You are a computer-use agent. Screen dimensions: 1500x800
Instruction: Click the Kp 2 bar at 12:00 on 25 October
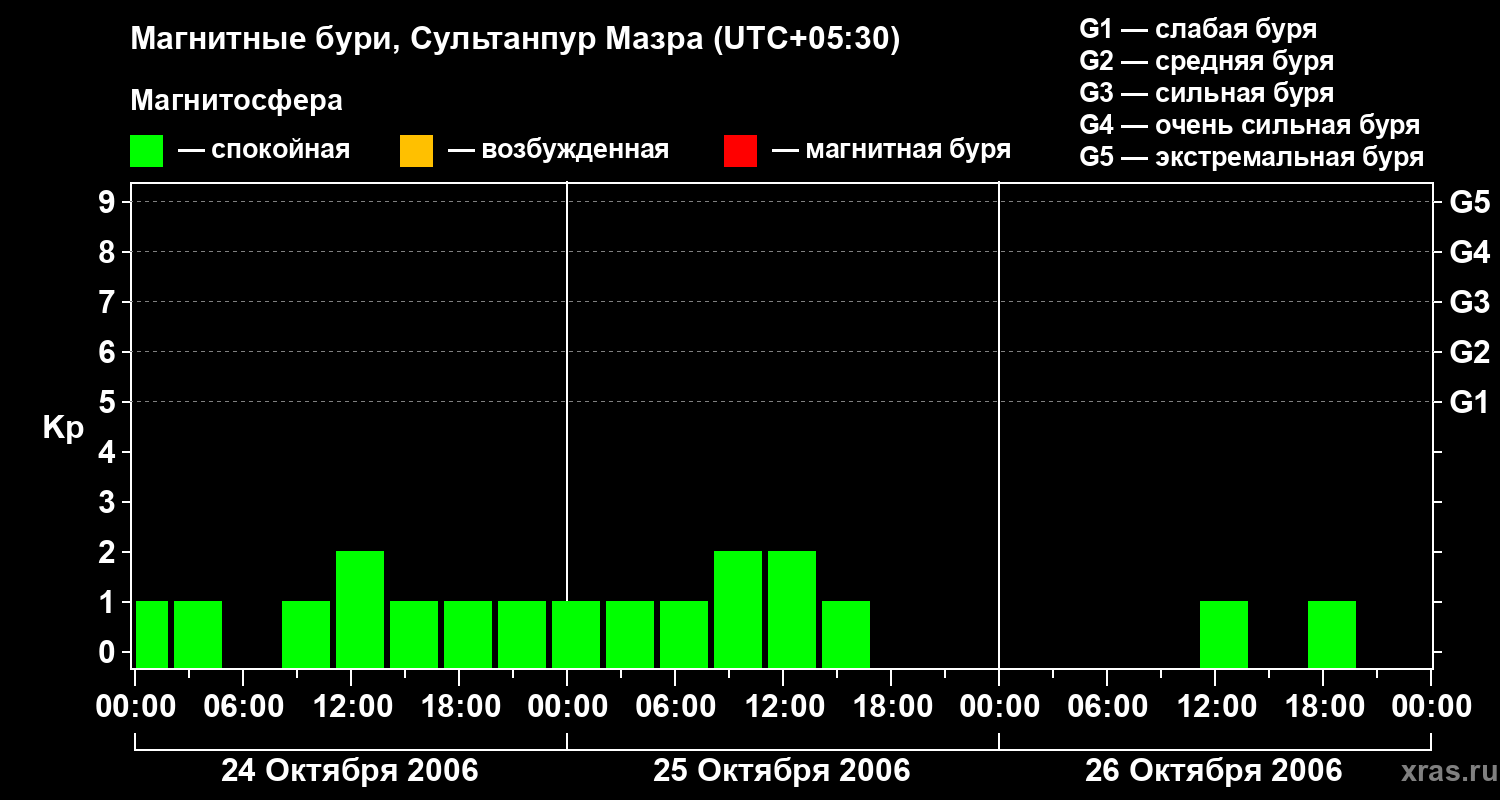tap(792, 609)
